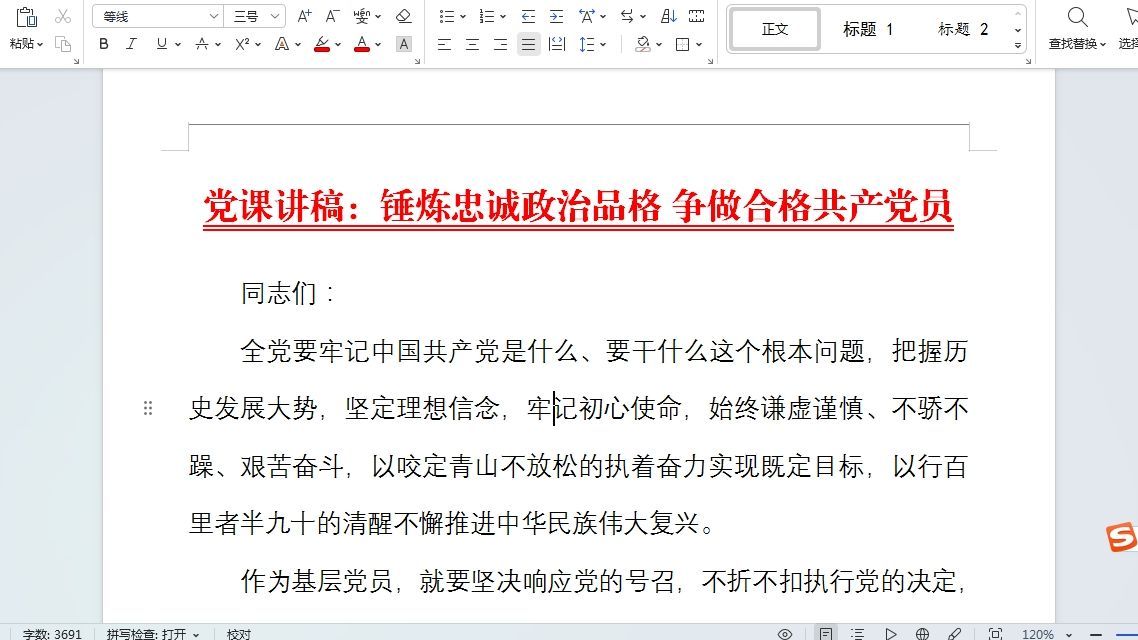Screen dimensions: 1138x640
Task: Open font color dropdown arrow
Action: point(378,45)
